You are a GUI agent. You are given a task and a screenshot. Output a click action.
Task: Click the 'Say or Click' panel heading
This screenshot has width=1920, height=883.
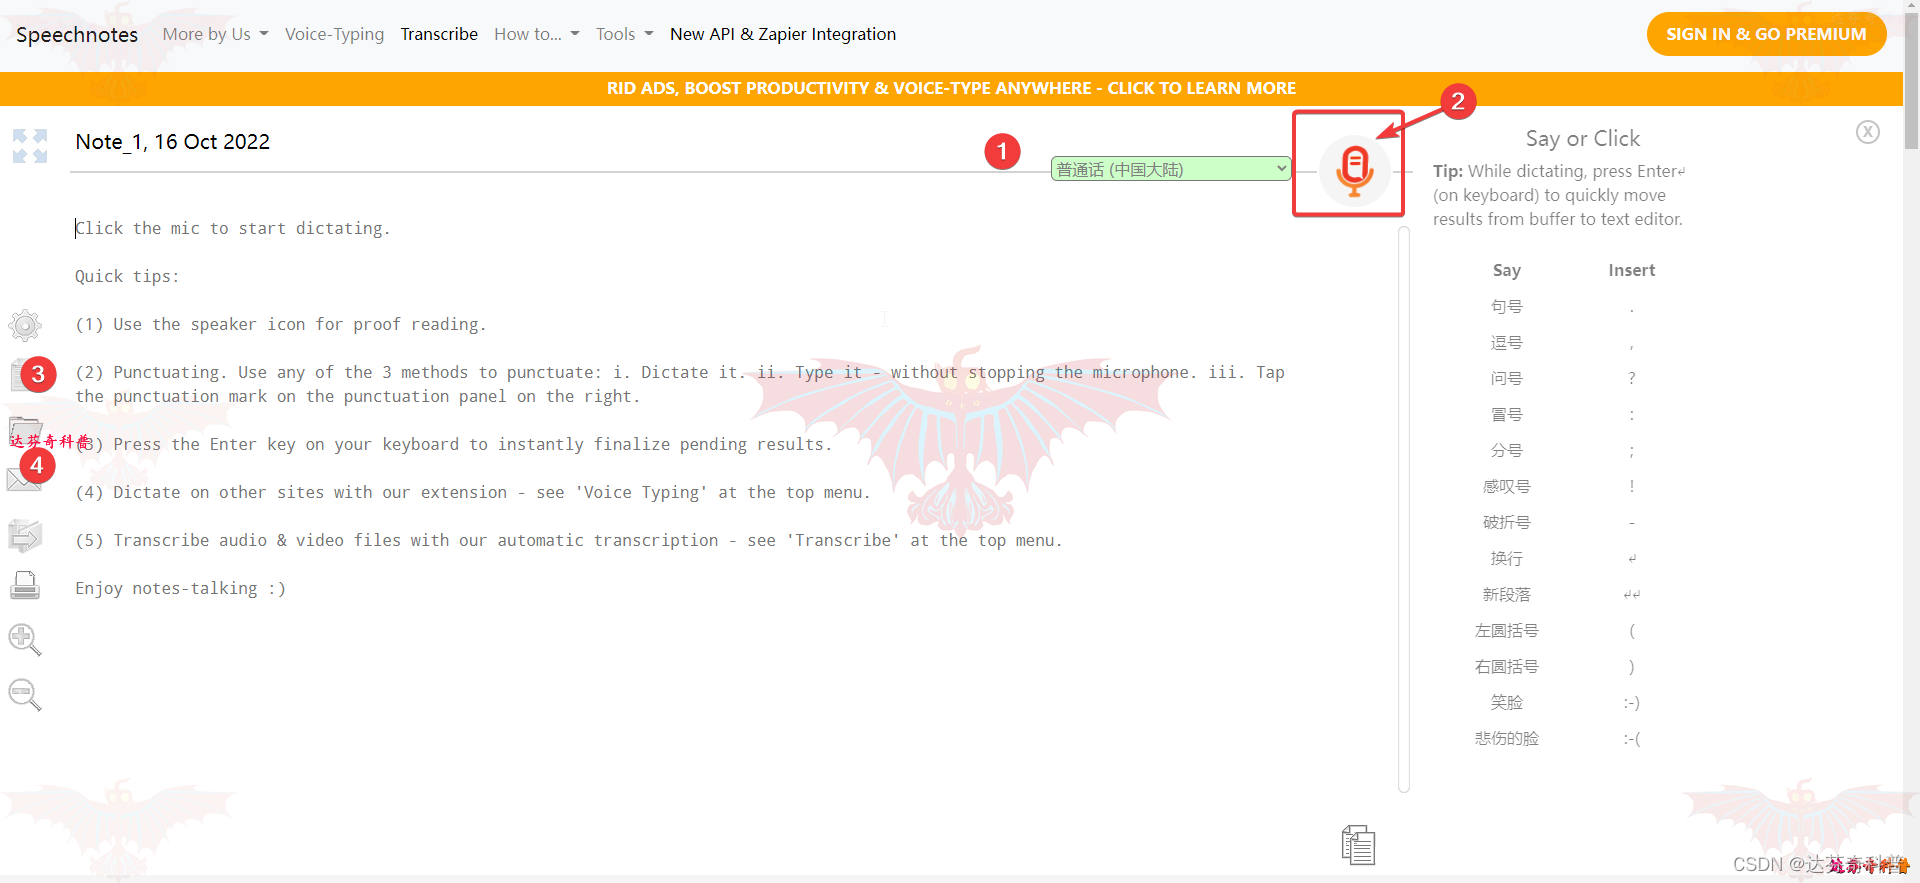(x=1583, y=138)
